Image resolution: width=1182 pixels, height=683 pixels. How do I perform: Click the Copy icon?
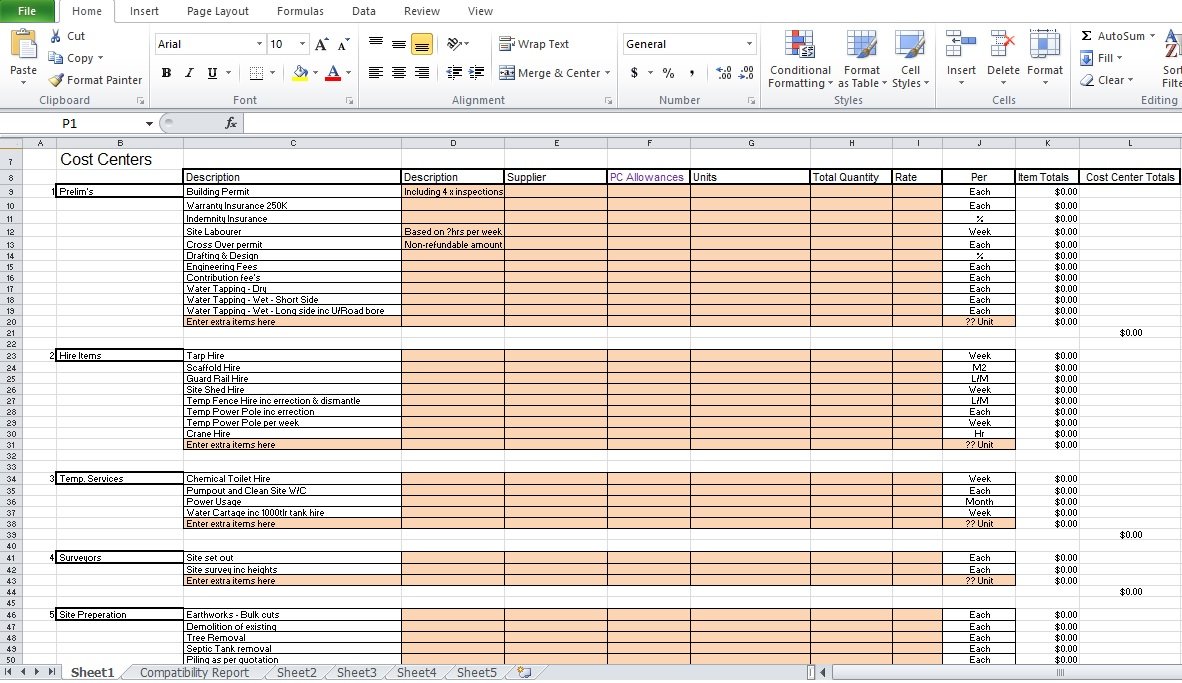pos(55,58)
